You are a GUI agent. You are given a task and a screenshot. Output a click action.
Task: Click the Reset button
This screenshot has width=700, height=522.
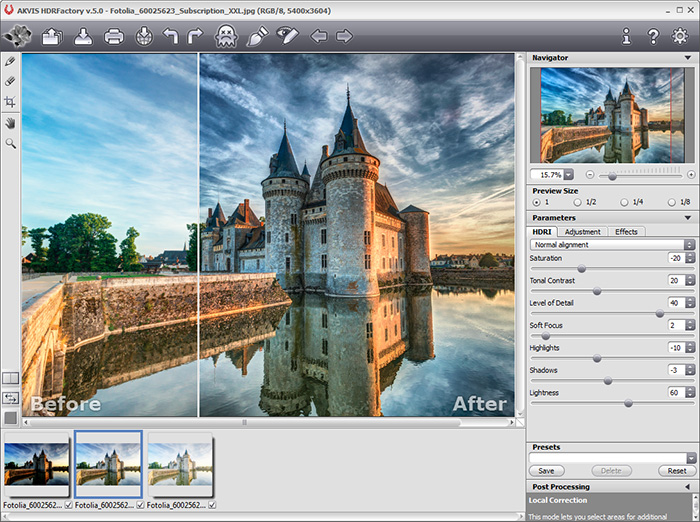[x=677, y=470]
